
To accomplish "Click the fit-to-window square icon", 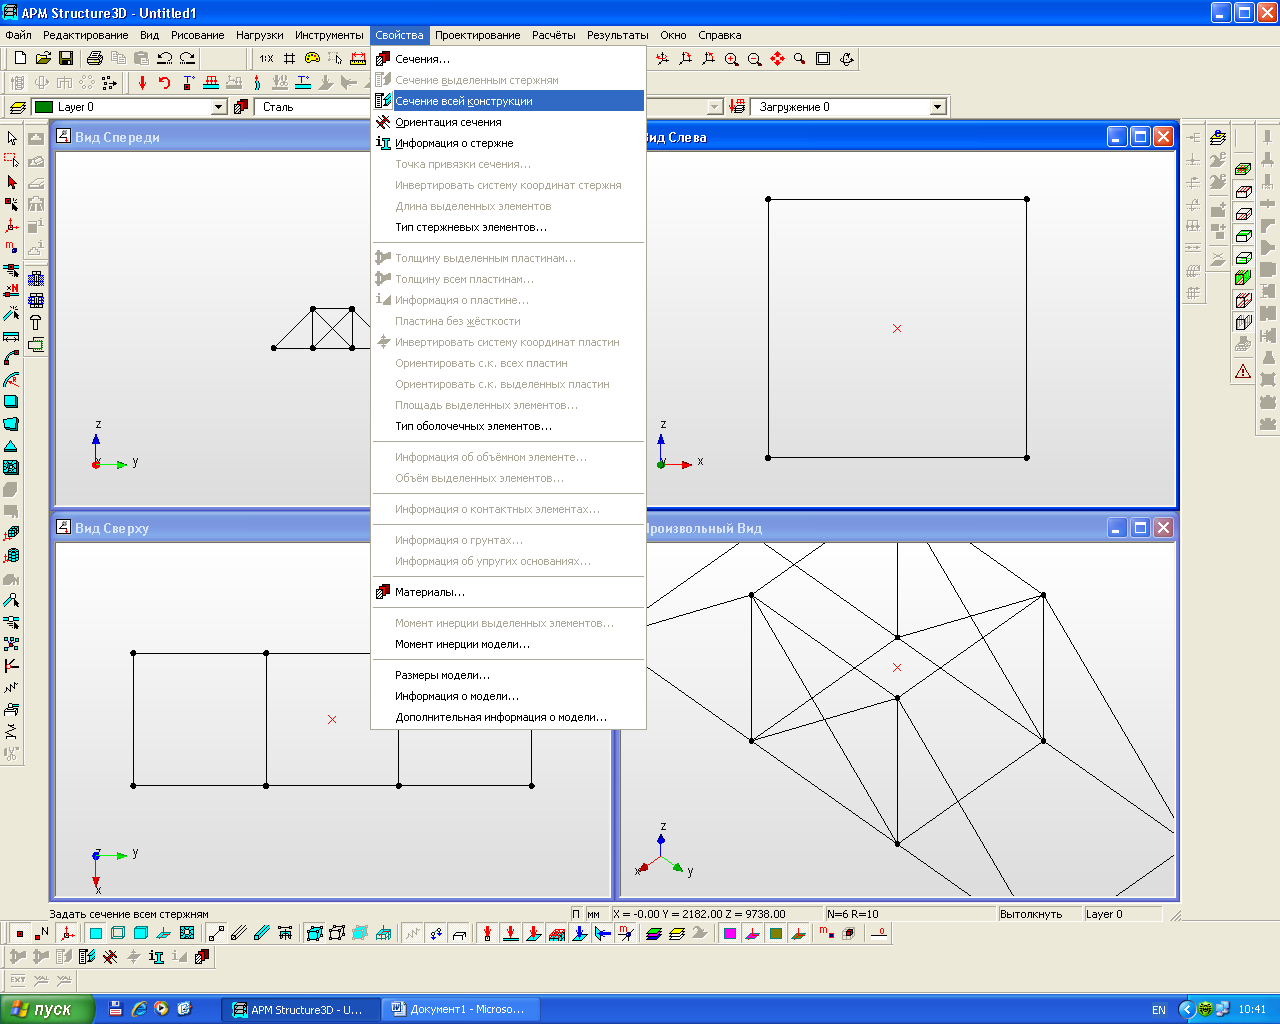I will click(x=823, y=59).
